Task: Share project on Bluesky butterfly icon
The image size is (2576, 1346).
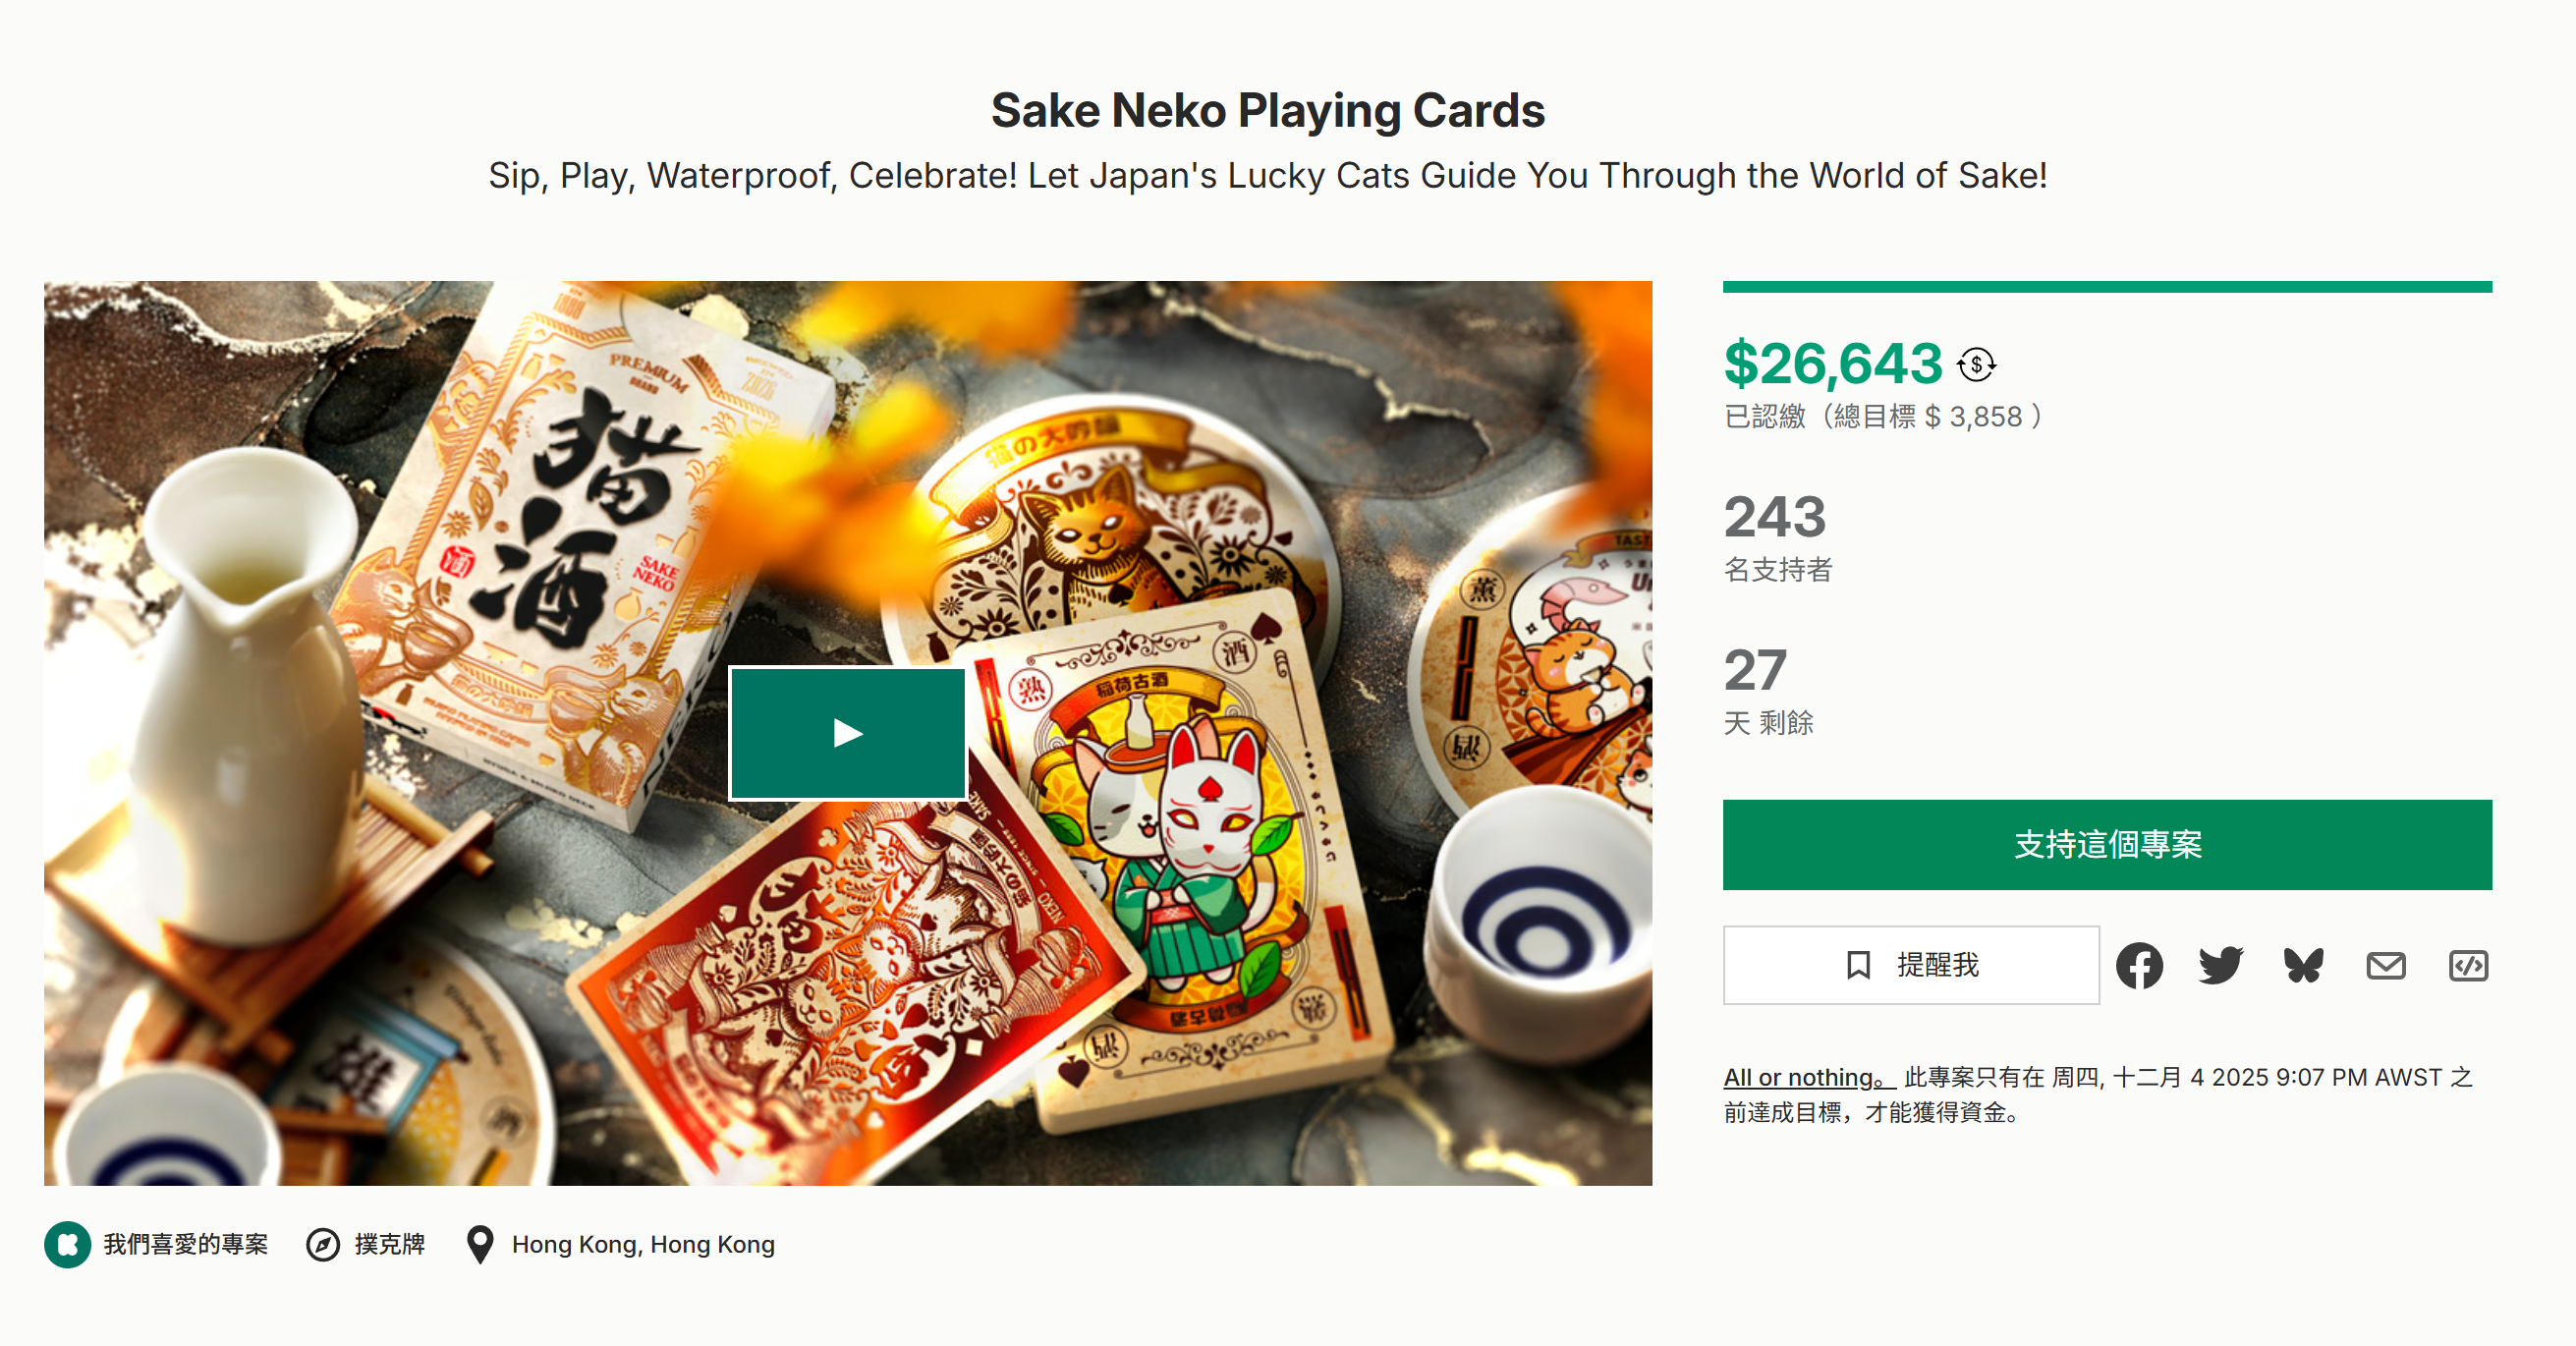Action: click(x=2303, y=965)
